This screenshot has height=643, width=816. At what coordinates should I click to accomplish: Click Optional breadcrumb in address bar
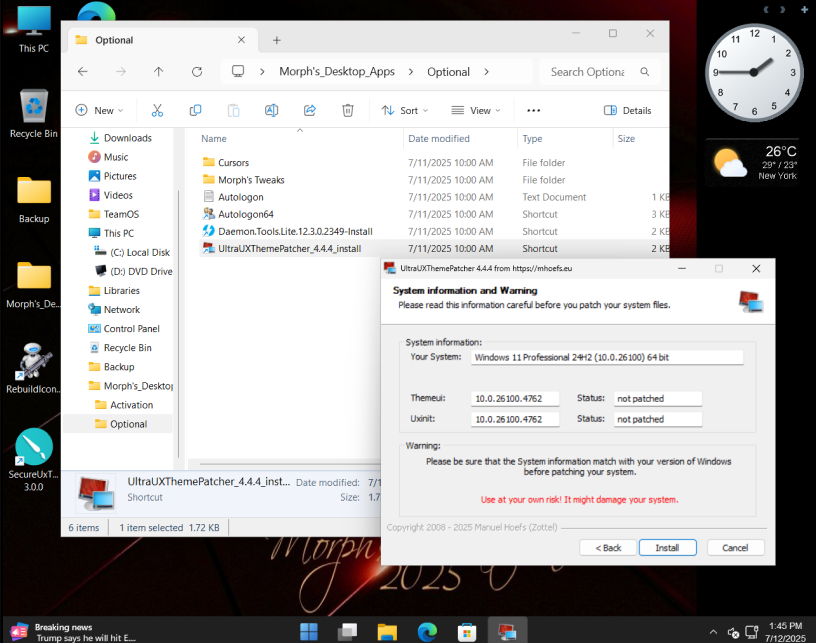click(448, 72)
